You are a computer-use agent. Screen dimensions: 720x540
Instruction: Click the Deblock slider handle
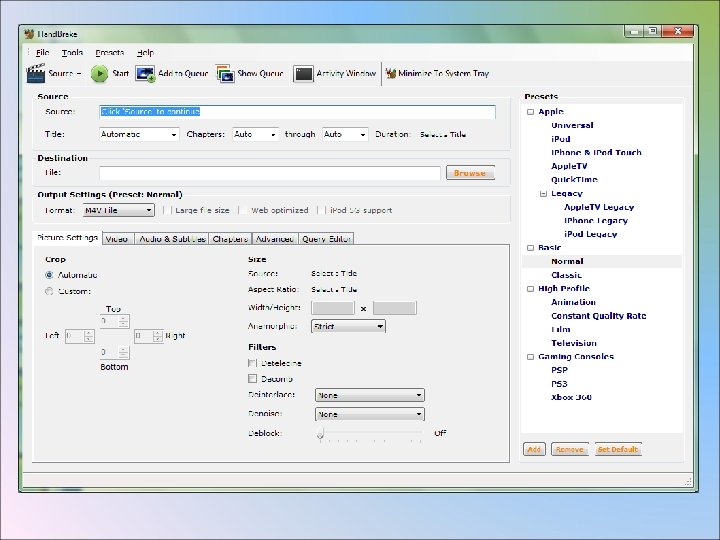pyautogui.click(x=321, y=433)
